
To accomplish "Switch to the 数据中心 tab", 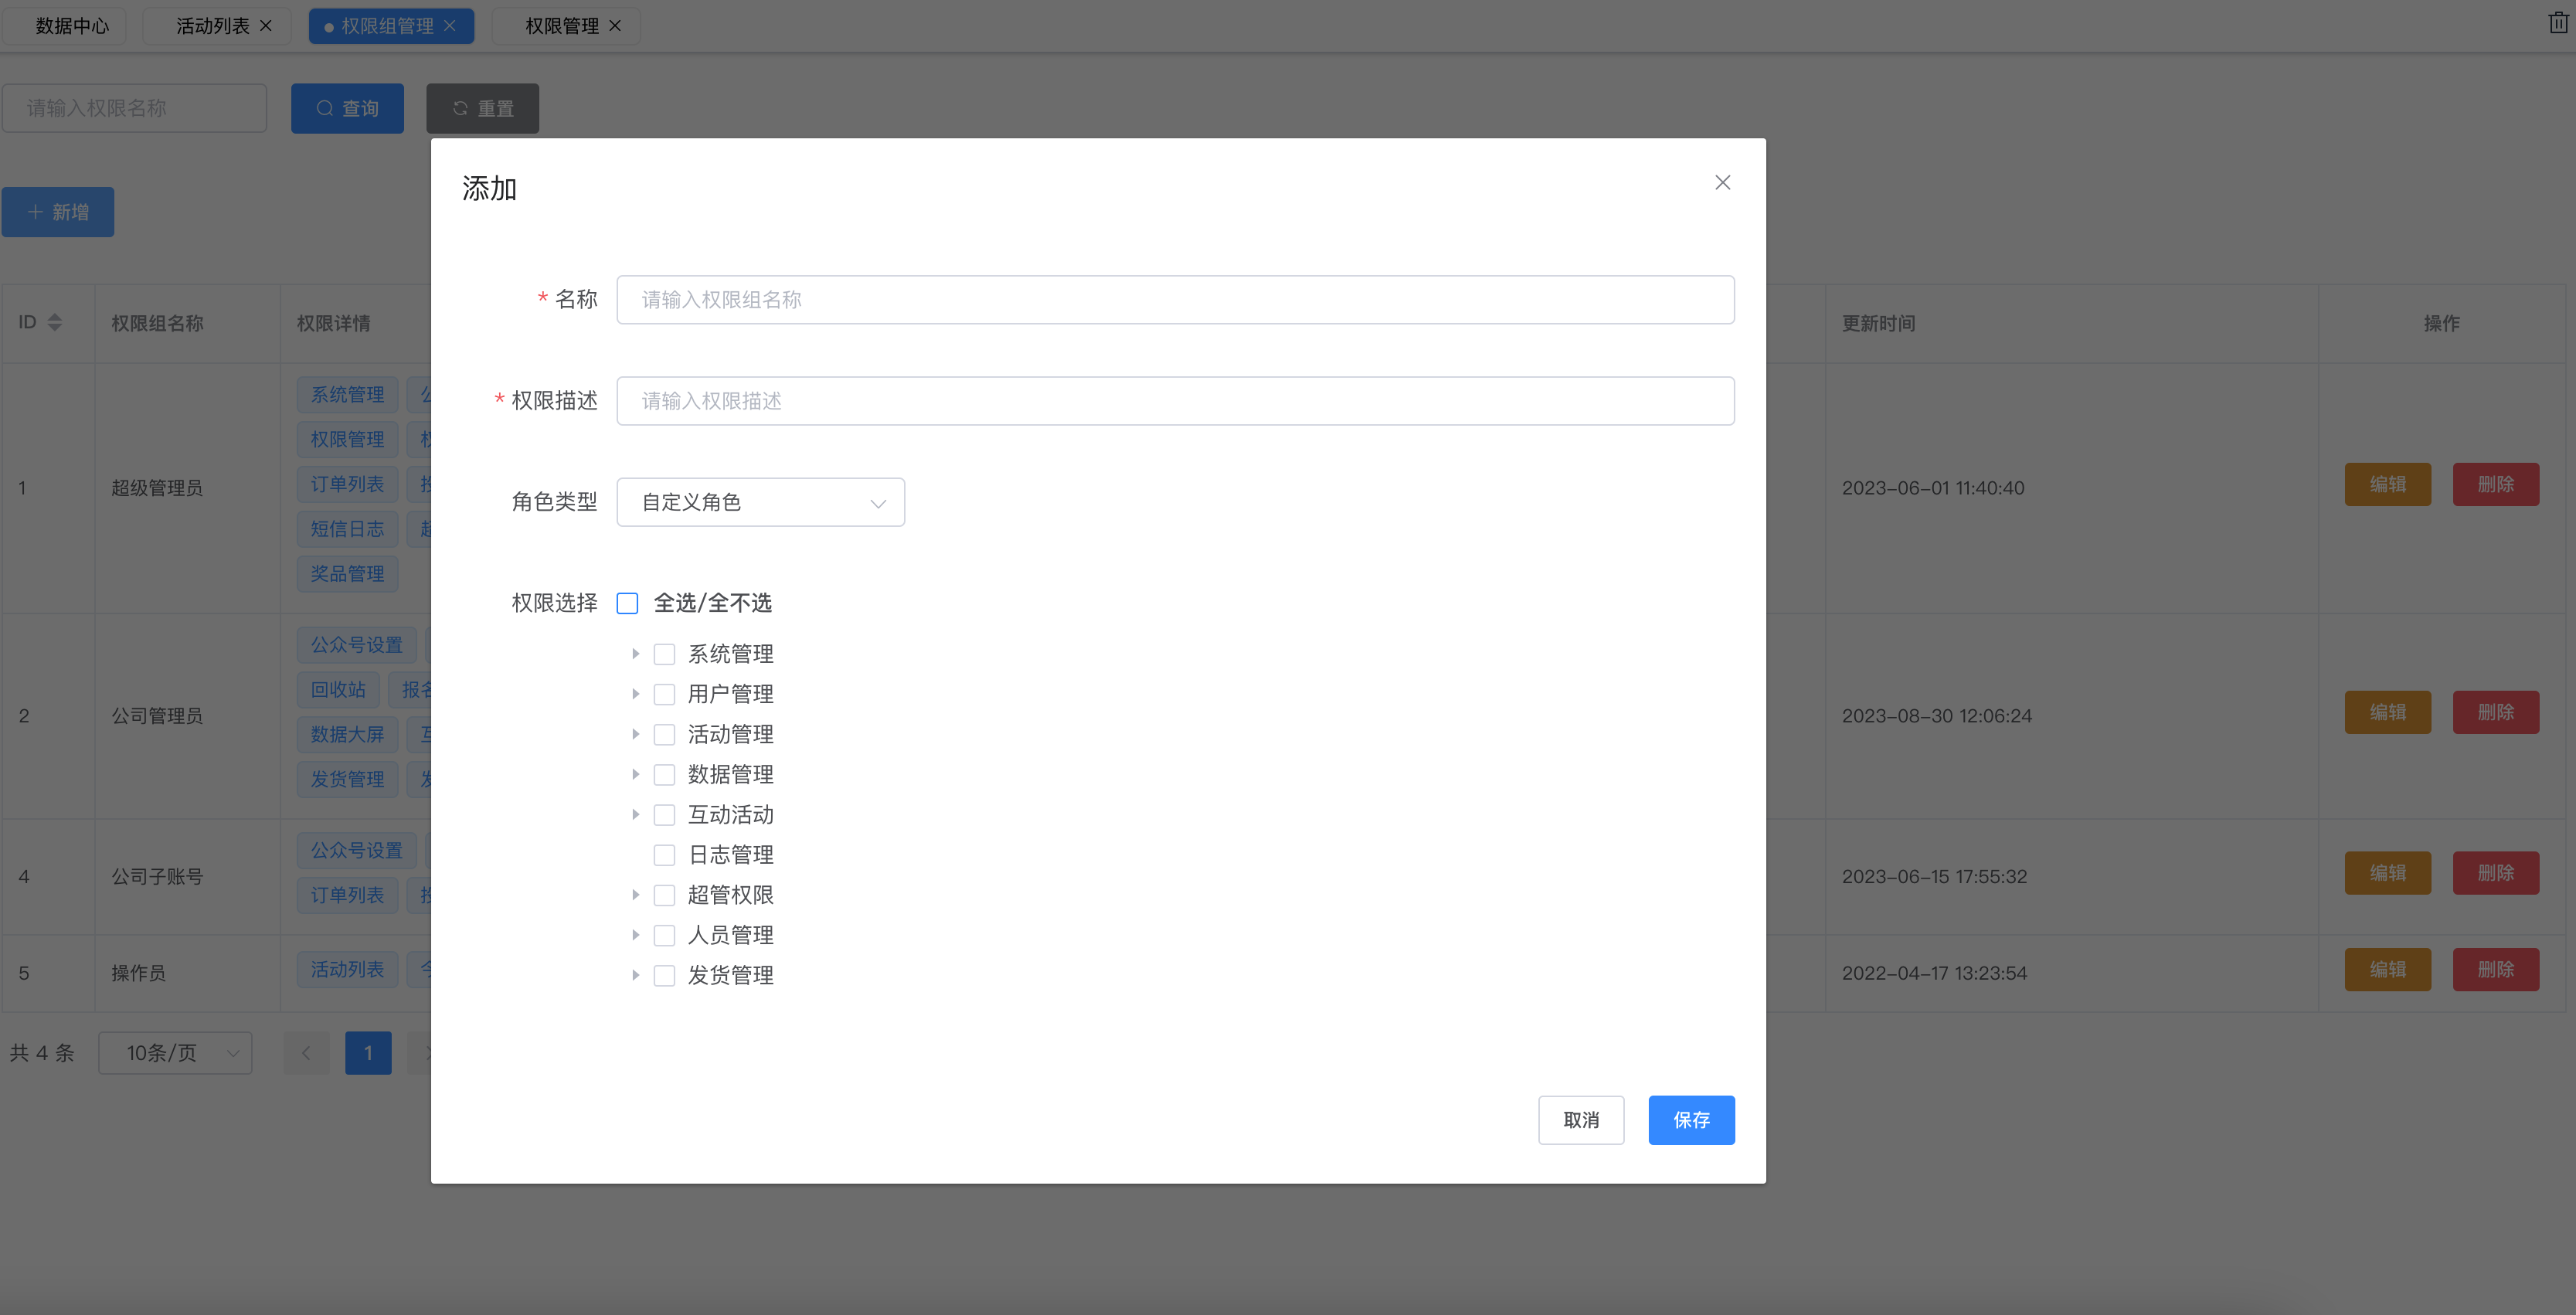I will [x=71, y=26].
